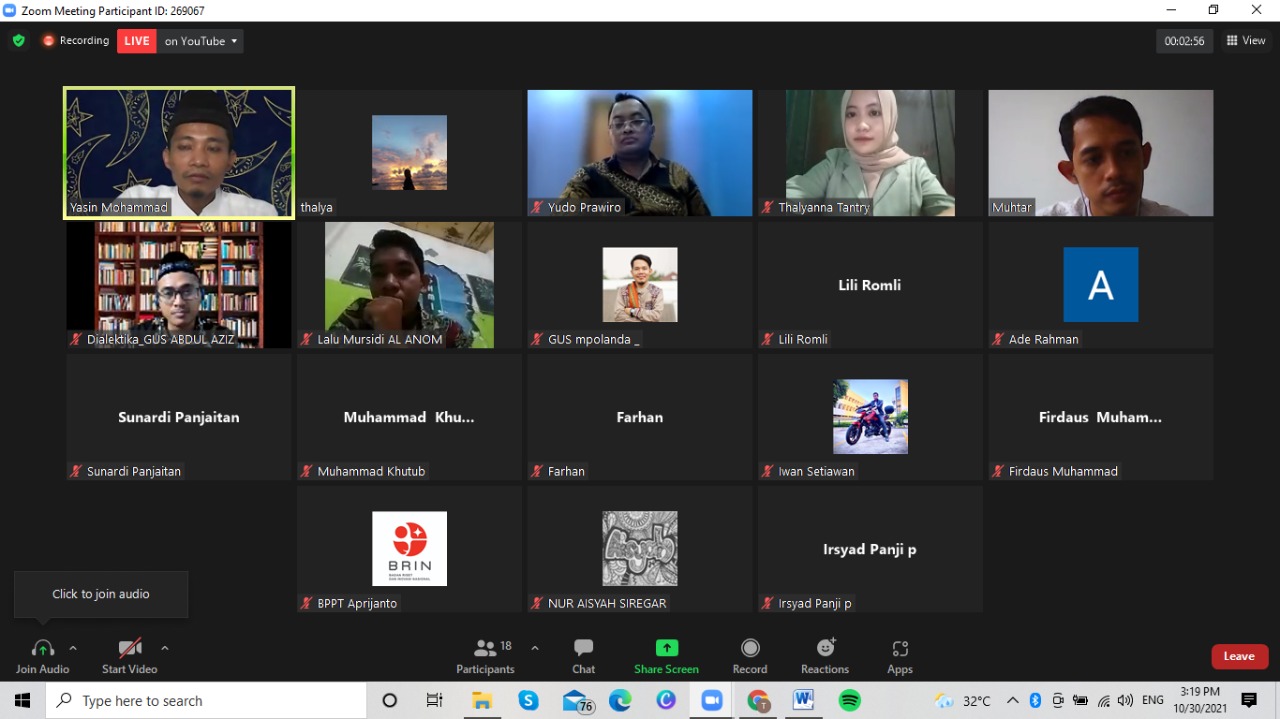1280x719 pixels.
Task: Expand the Participants options chevron
Action: pyautogui.click(x=535, y=648)
